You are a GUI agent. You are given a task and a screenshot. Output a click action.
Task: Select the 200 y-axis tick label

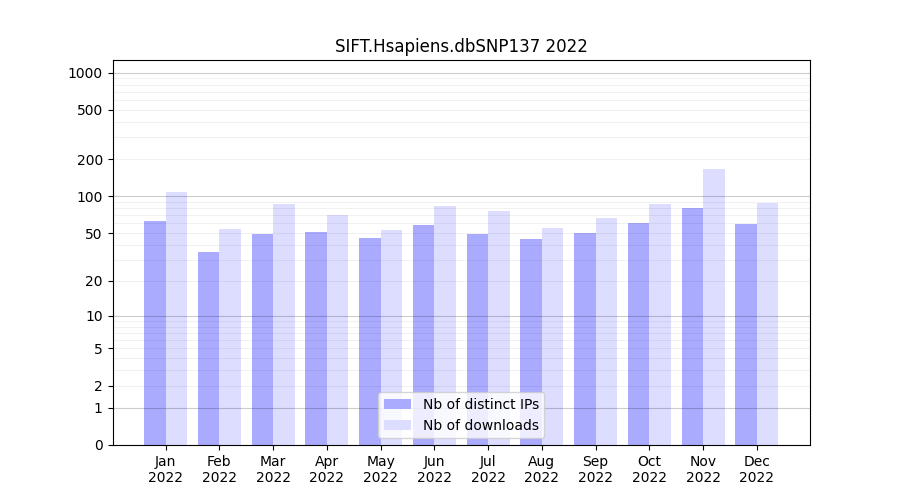91,160
